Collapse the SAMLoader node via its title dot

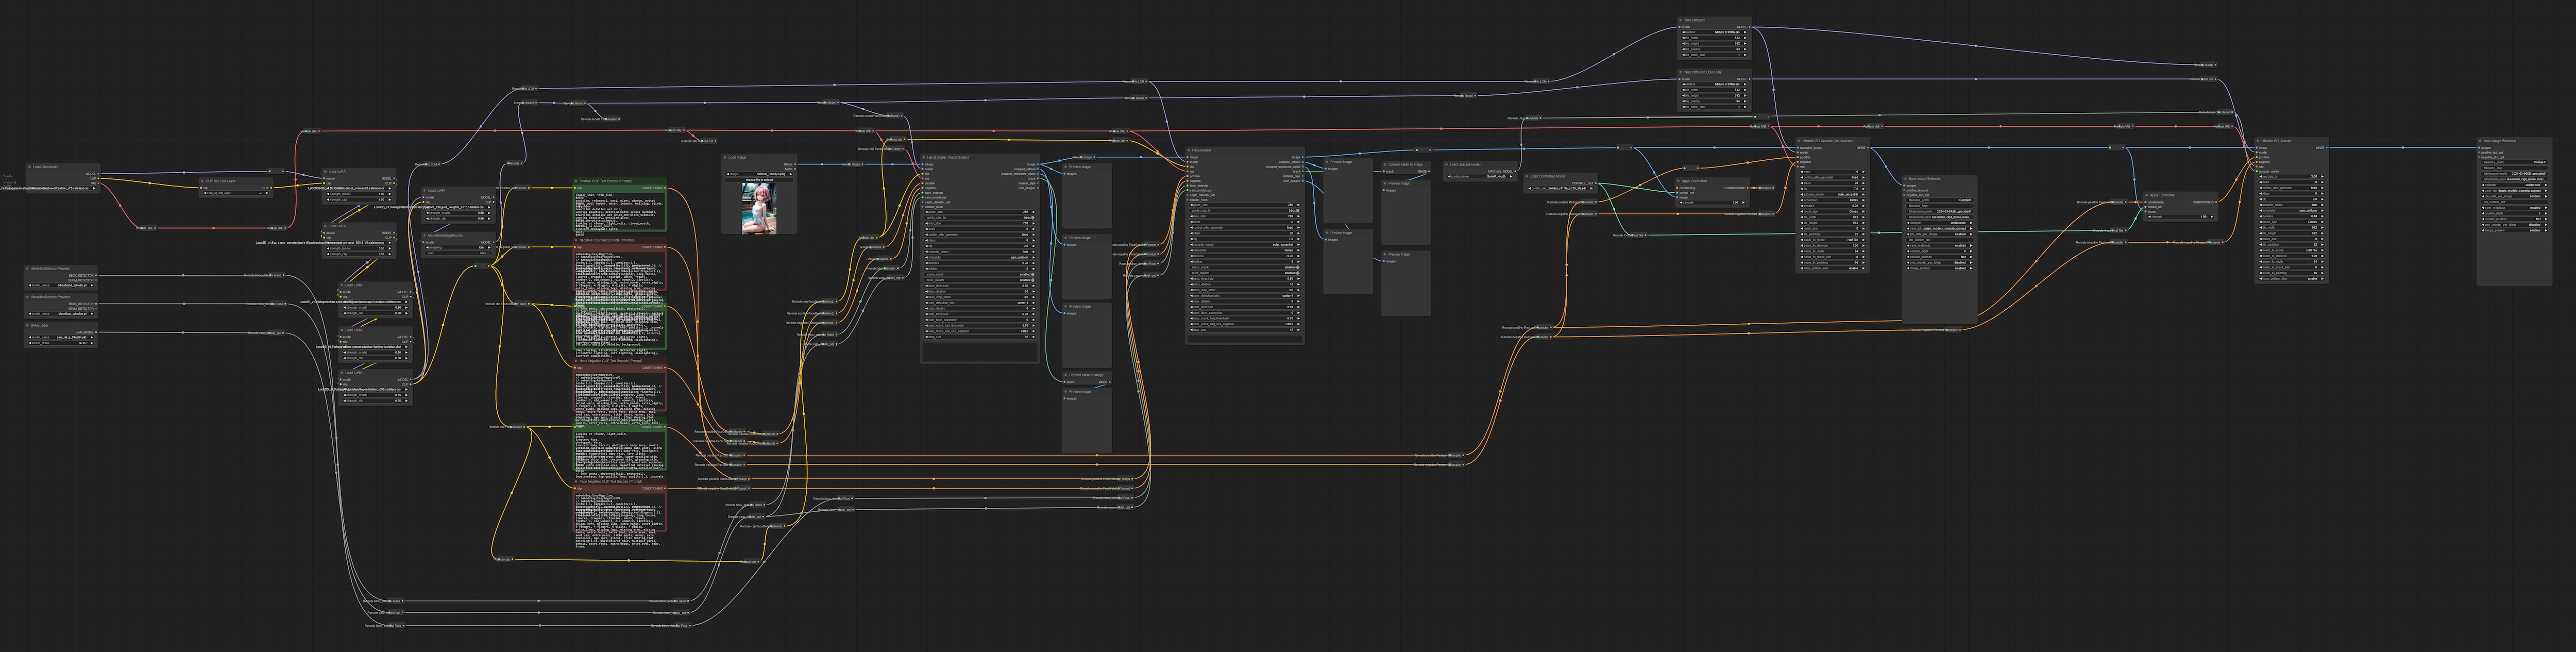(27, 325)
